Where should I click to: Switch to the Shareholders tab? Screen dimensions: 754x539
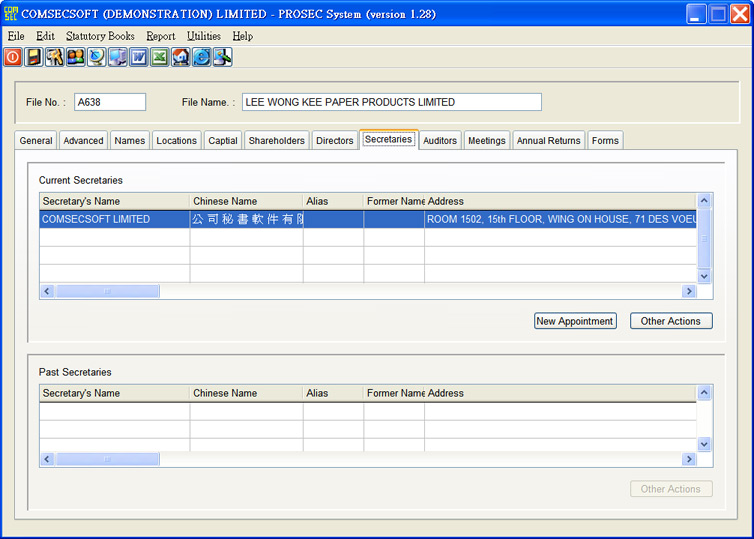[x=276, y=141]
